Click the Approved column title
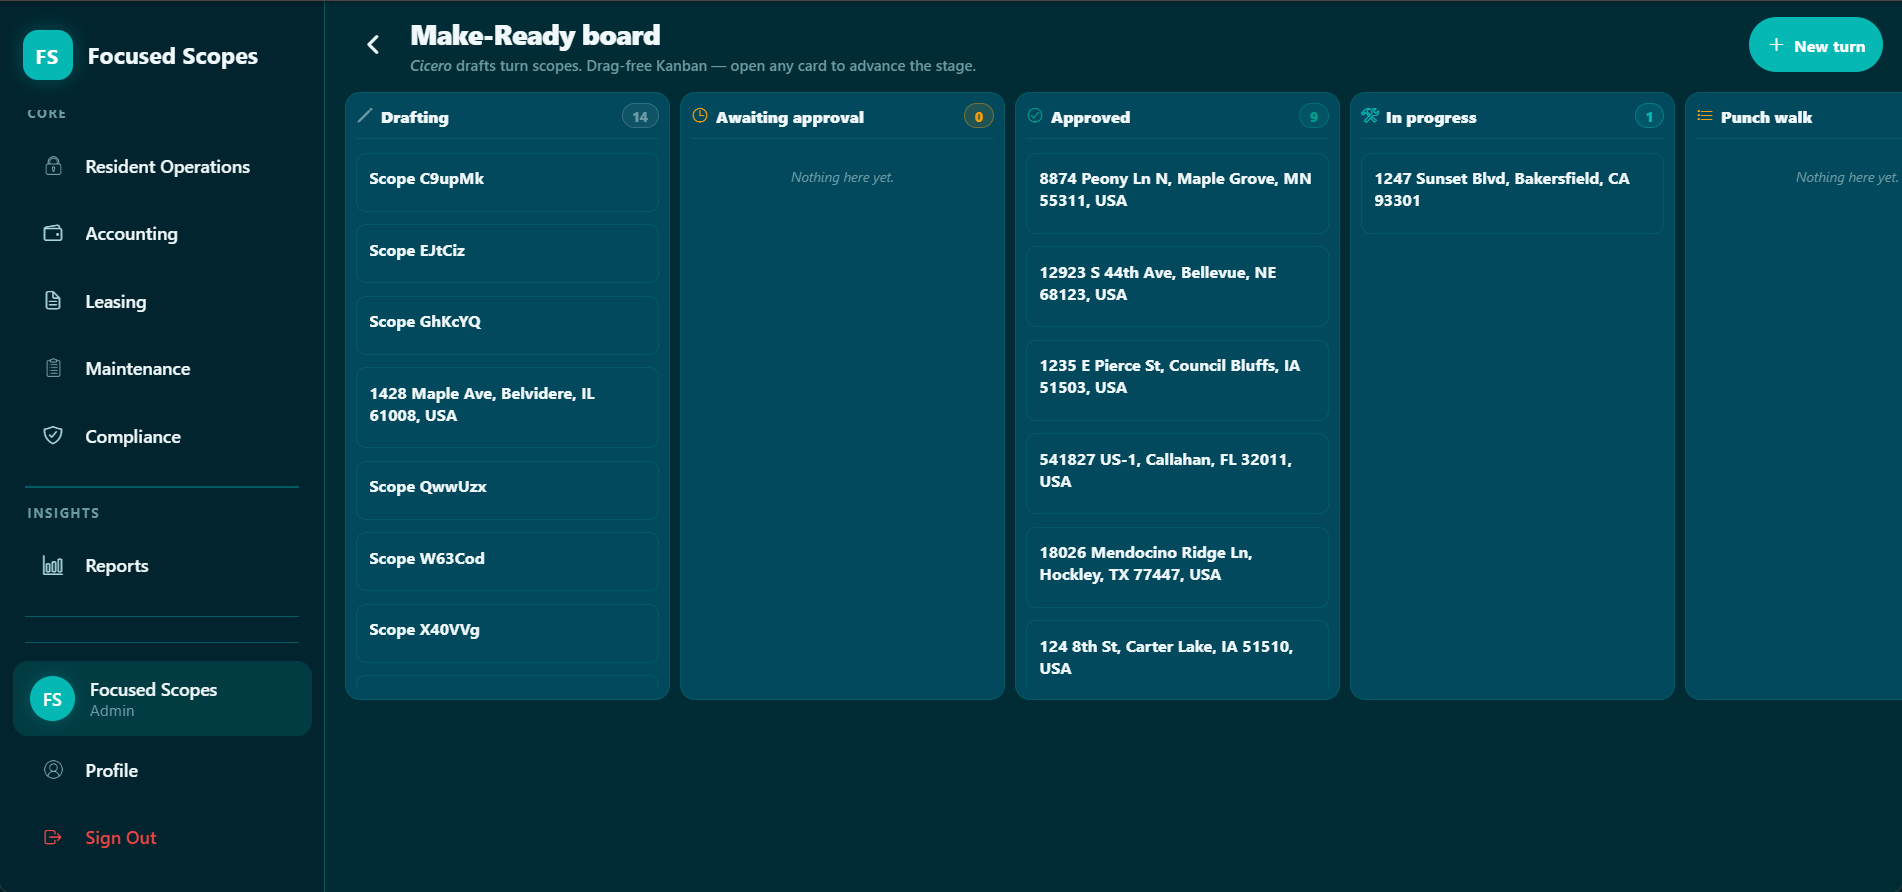 coord(1090,117)
